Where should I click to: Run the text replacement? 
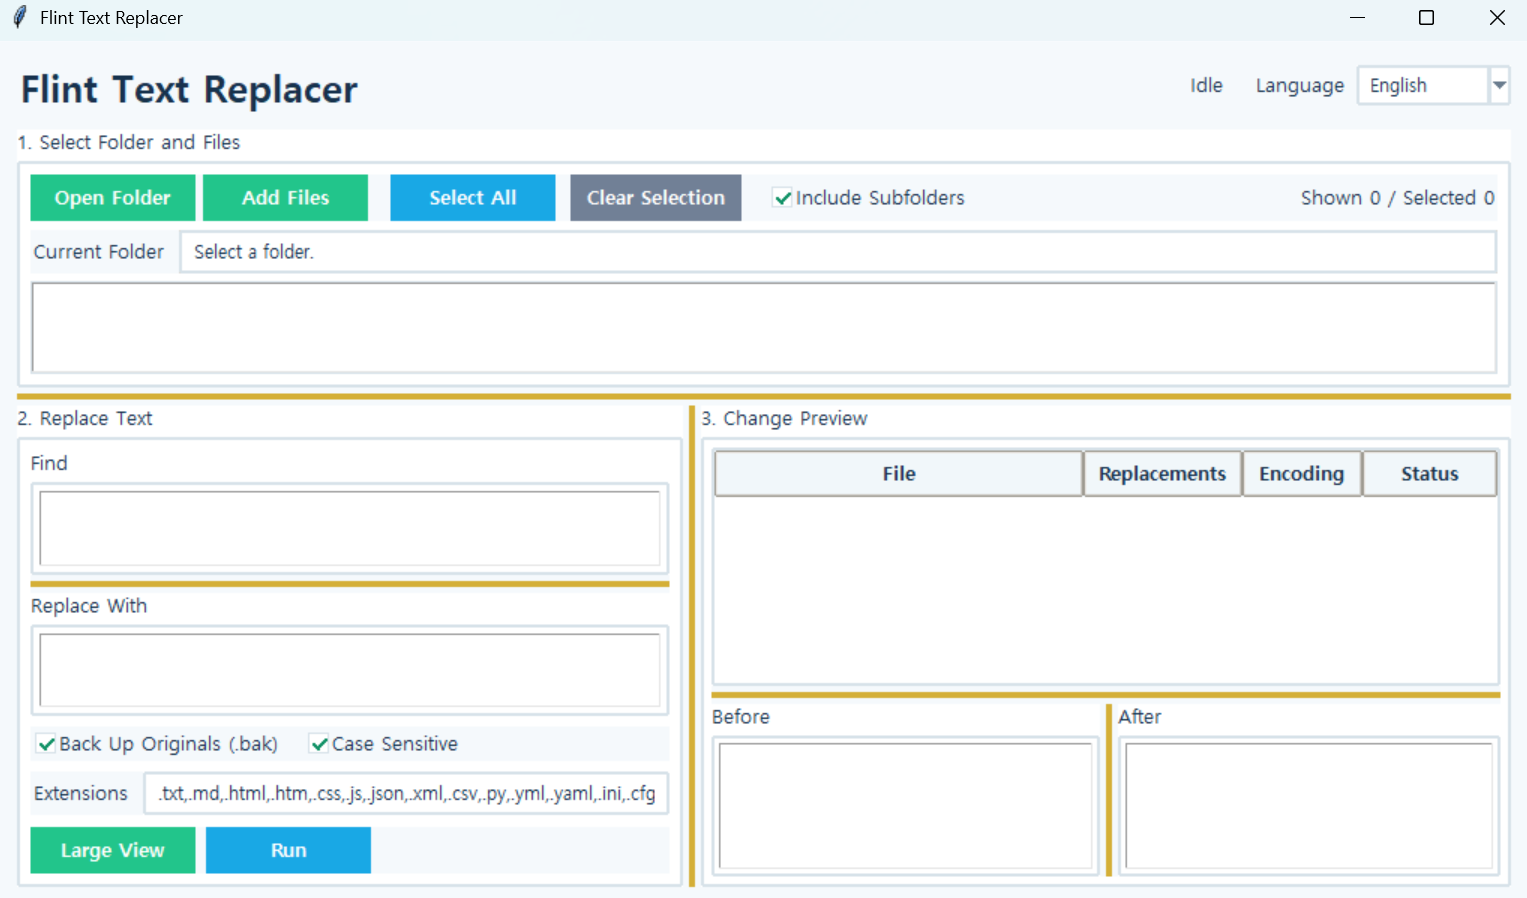[x=288, y=850]
